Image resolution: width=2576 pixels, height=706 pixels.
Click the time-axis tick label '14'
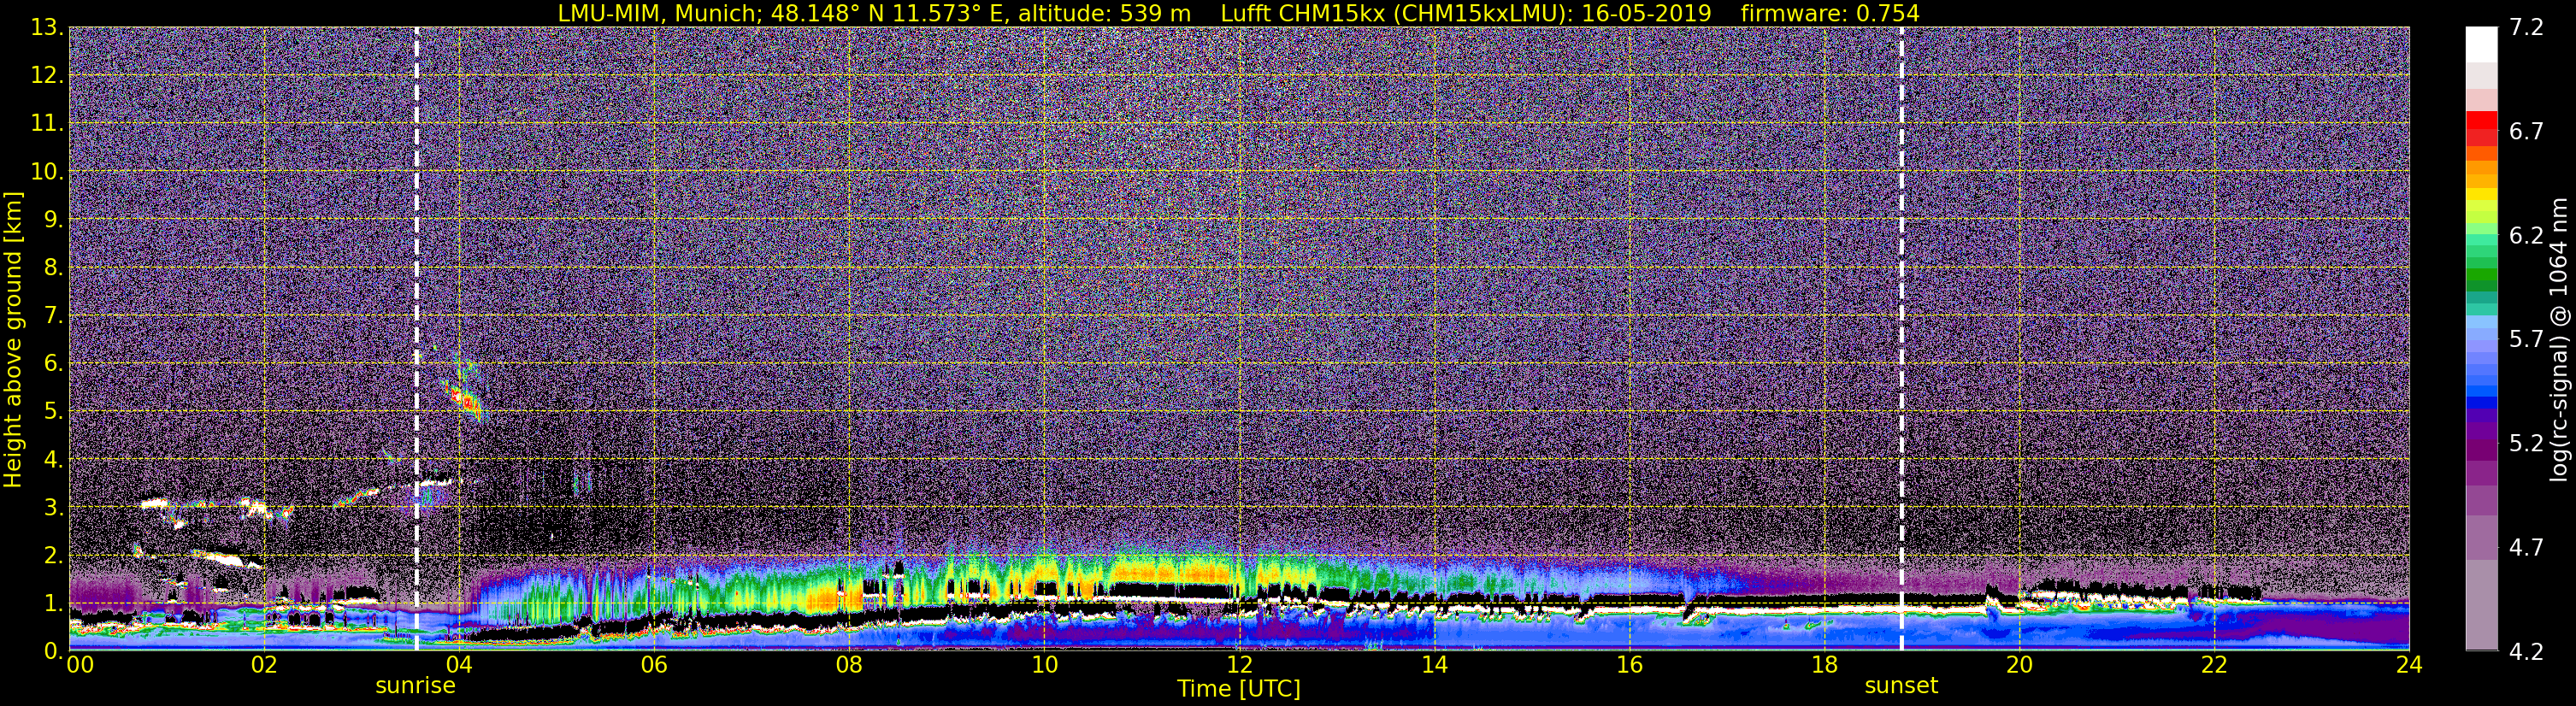pos(1434,665)
